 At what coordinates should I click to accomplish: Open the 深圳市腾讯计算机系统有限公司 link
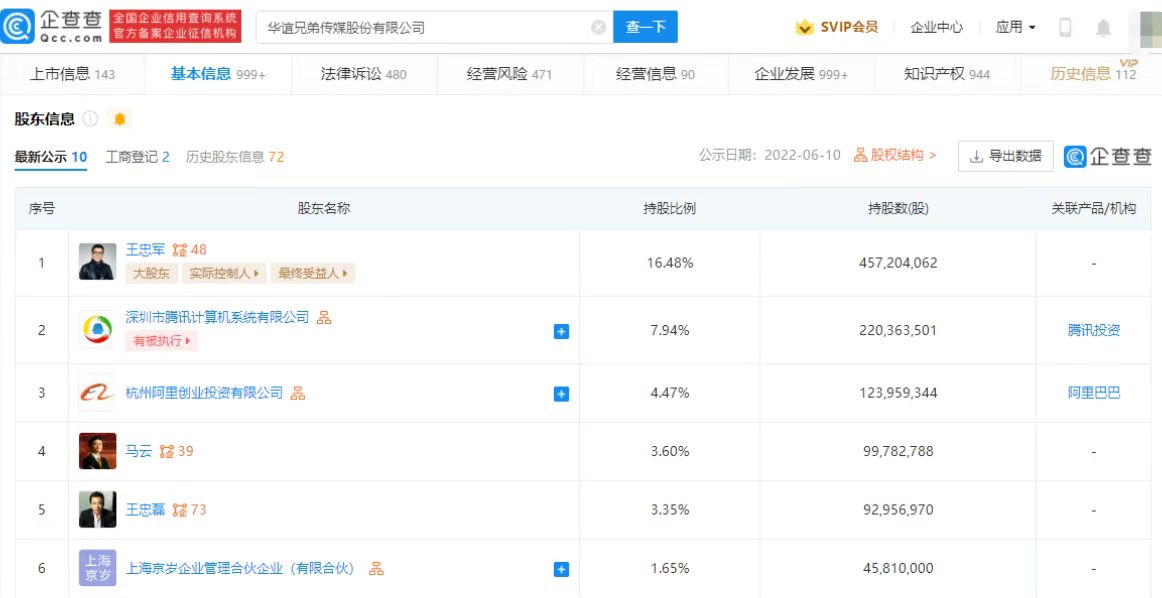[217, 317]
